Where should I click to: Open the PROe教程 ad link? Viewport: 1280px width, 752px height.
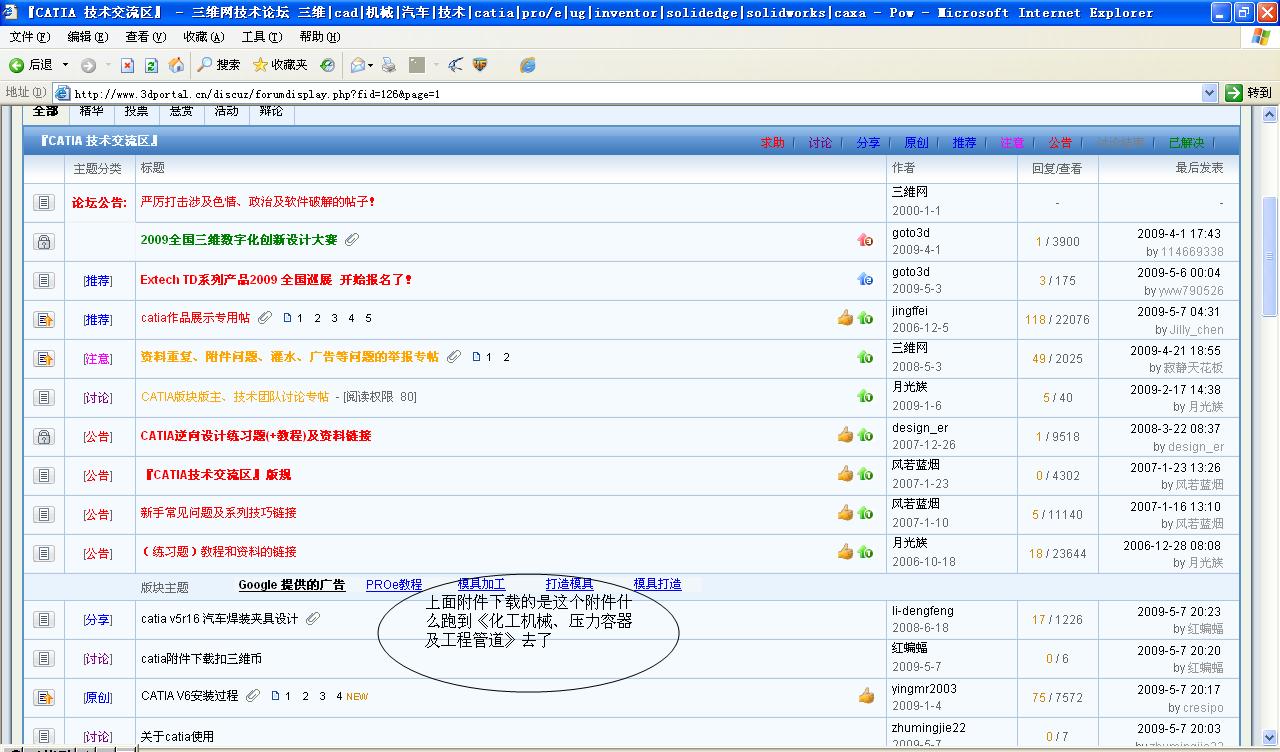[x=394, y=585]
